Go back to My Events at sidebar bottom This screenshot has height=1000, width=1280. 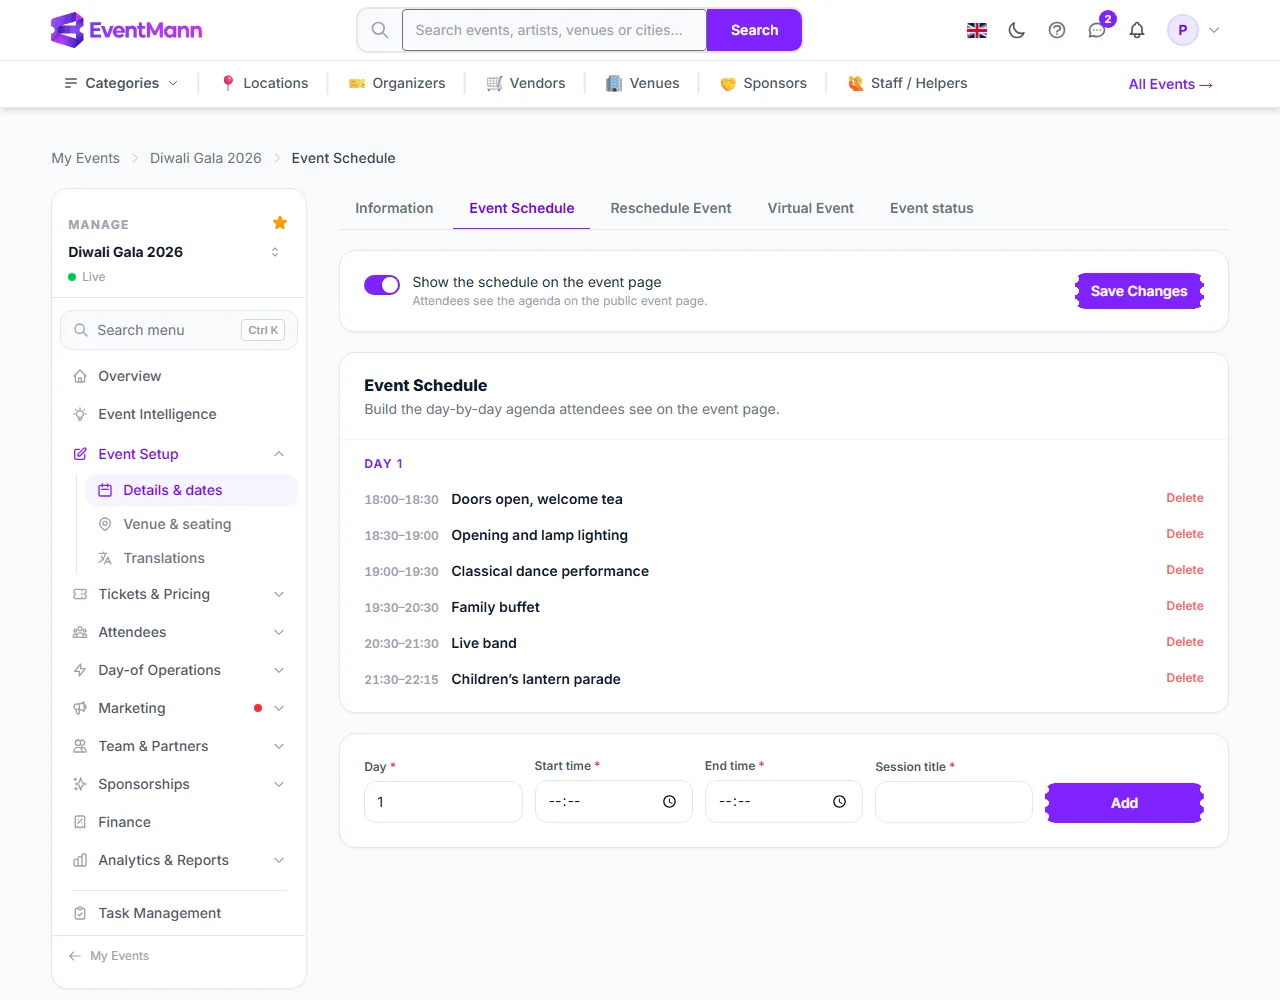(108, 956)
